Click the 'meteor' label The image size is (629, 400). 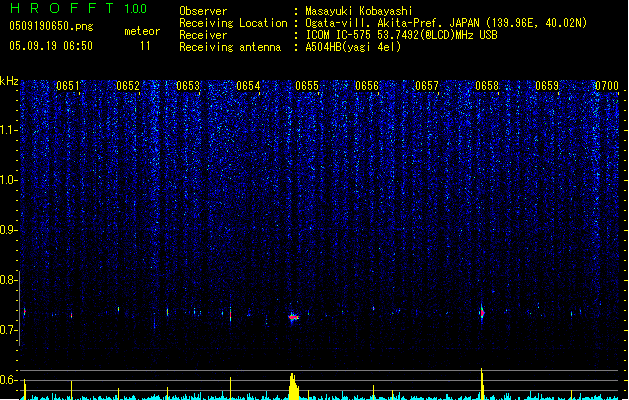[x=142, y=31]
